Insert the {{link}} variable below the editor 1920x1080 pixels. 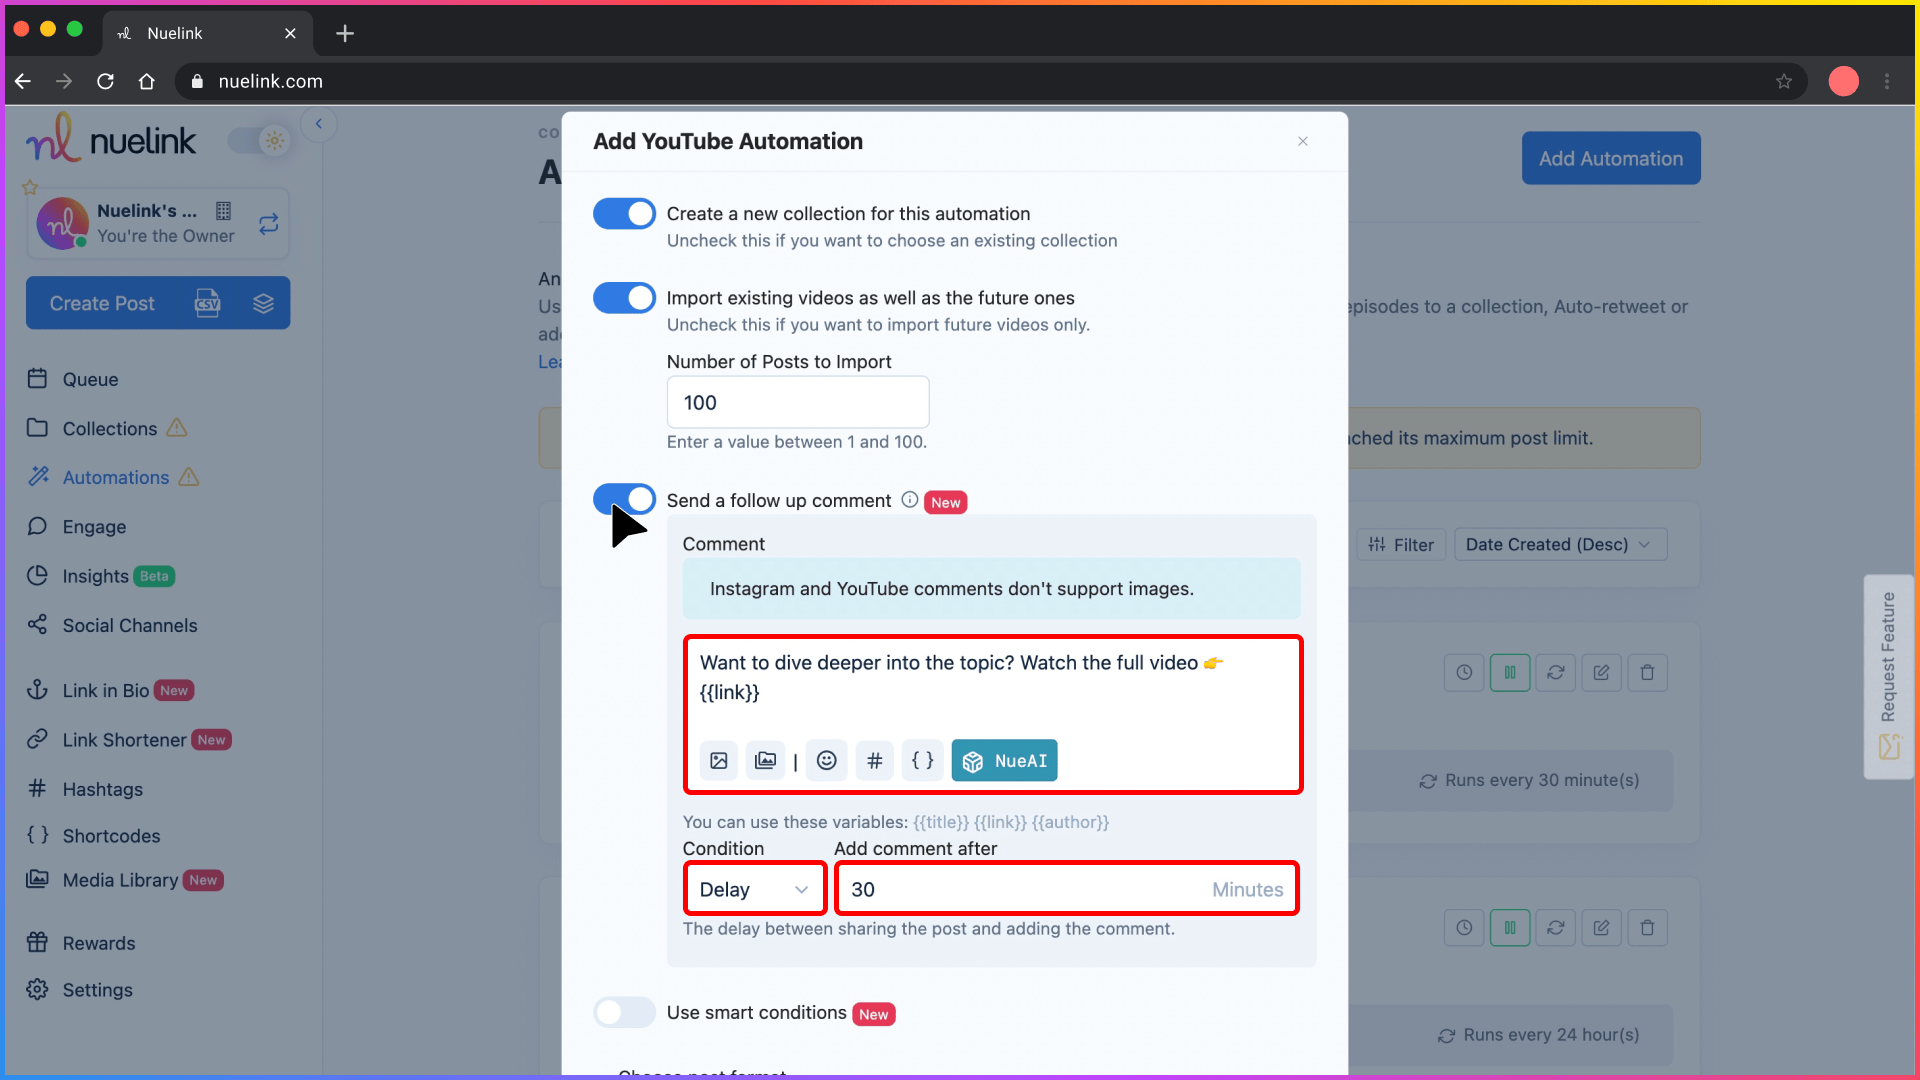[1000, 822]
